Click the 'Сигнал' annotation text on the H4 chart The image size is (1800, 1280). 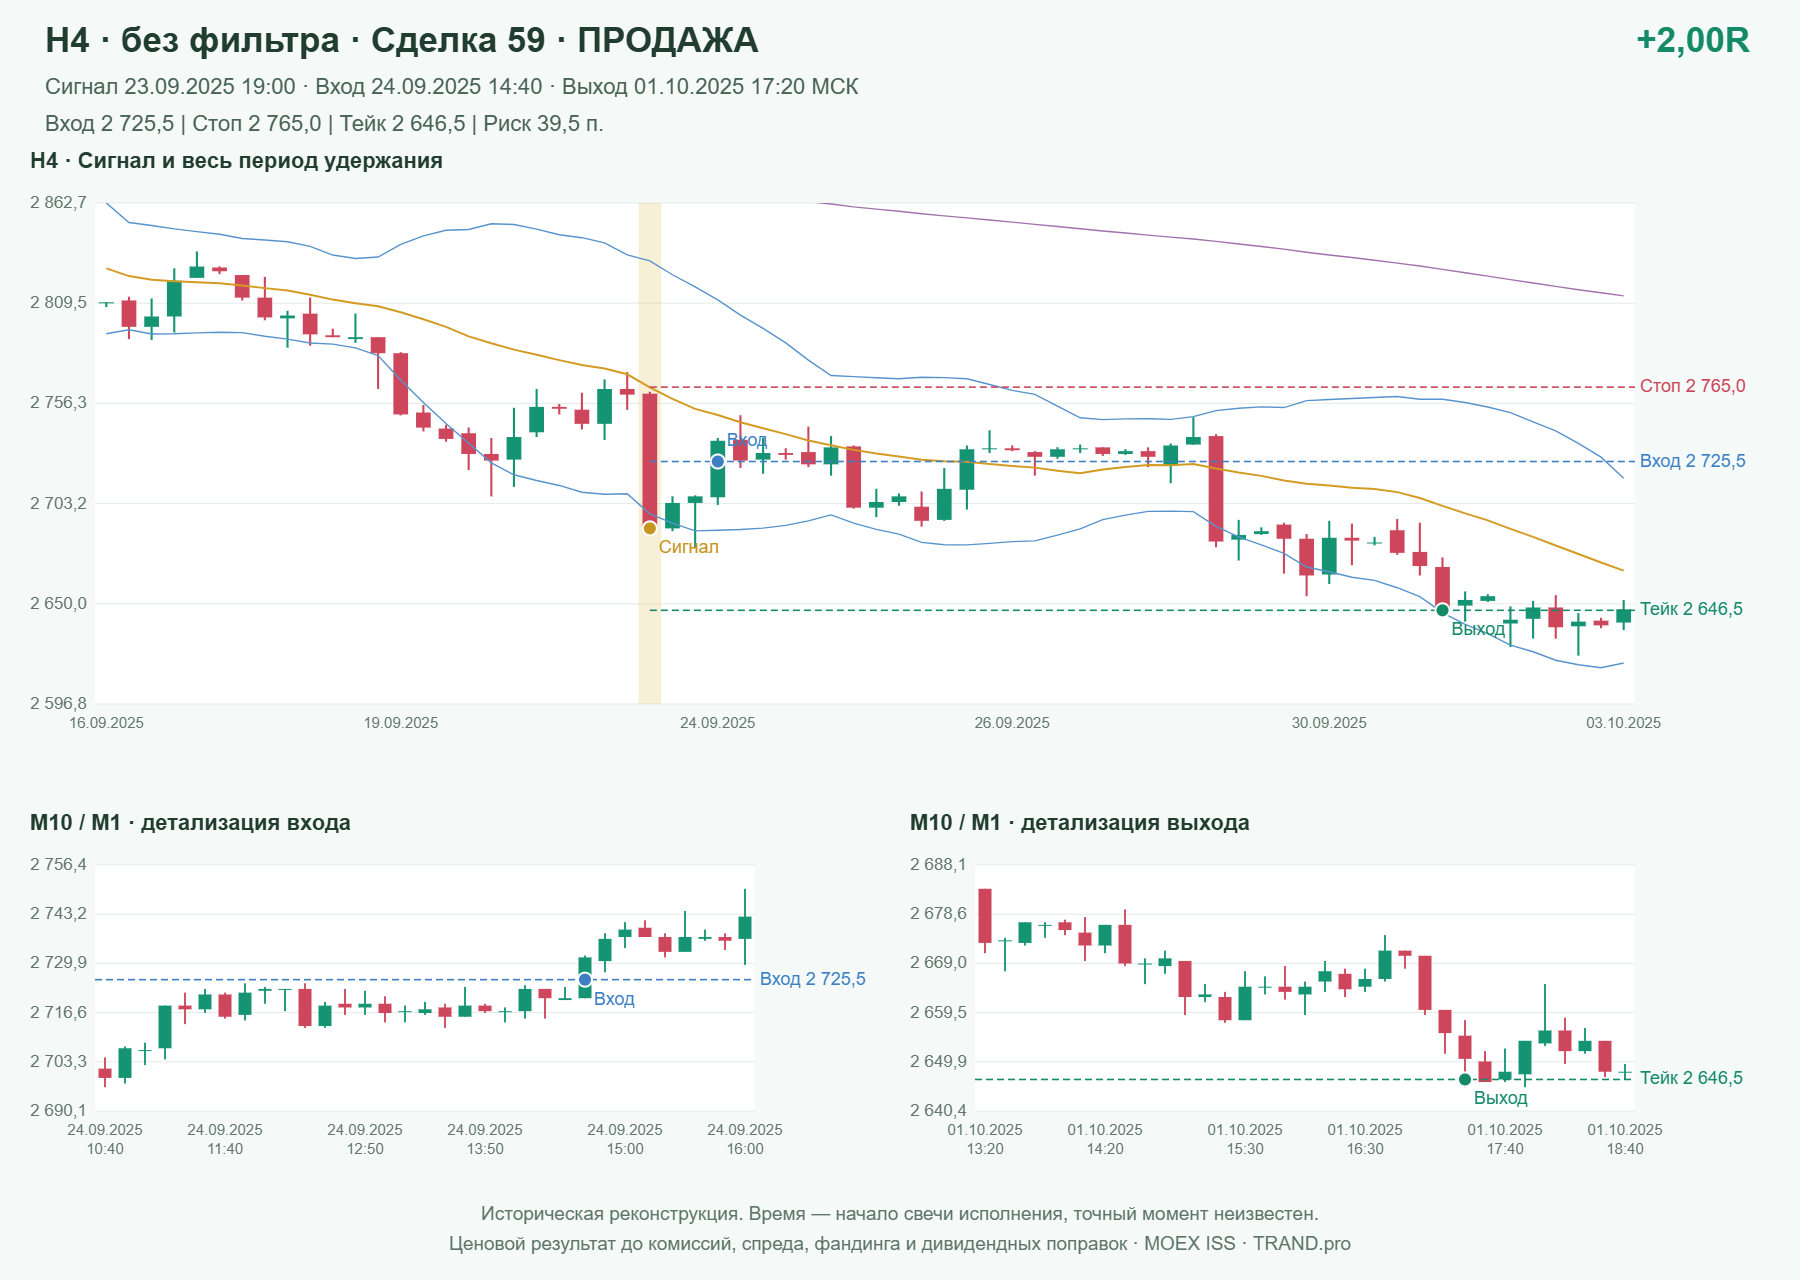click(688, 547)
